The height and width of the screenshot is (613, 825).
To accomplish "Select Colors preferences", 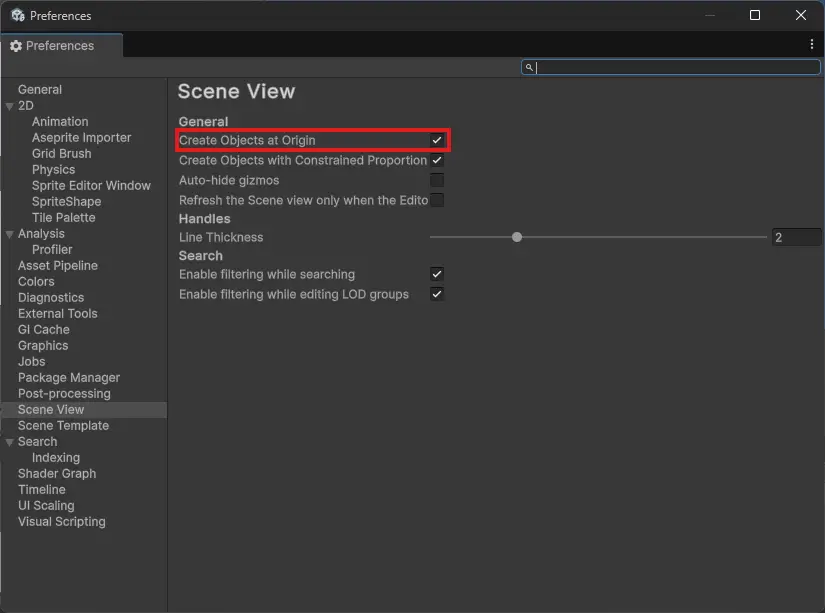I will 36,282.
